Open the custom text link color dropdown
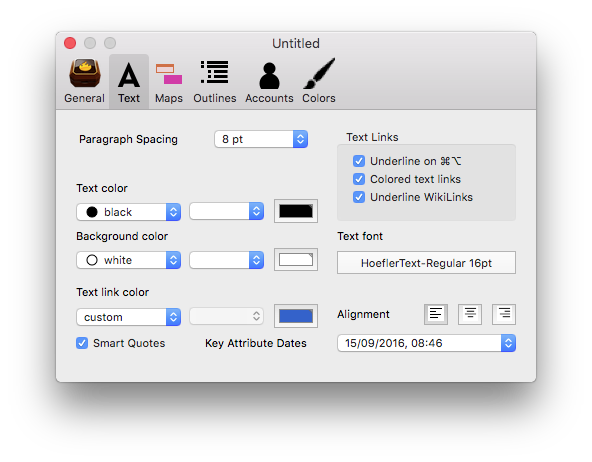Image resolution: width=592 pixels, height=462 pixels. click(129, 317)
